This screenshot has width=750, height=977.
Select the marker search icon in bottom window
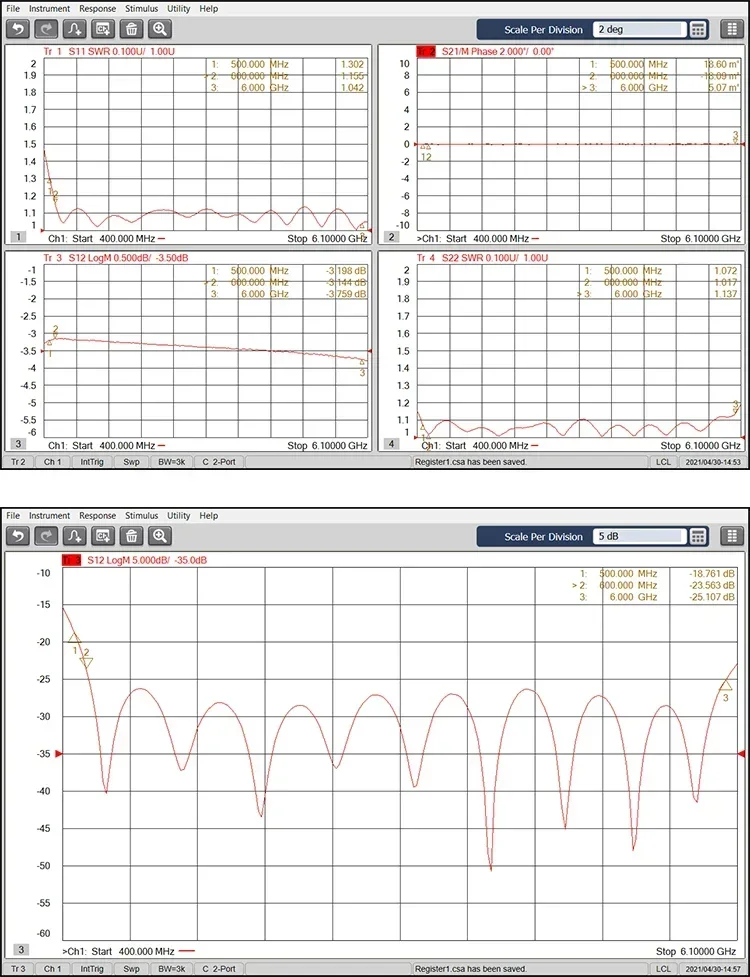[75, 536]
